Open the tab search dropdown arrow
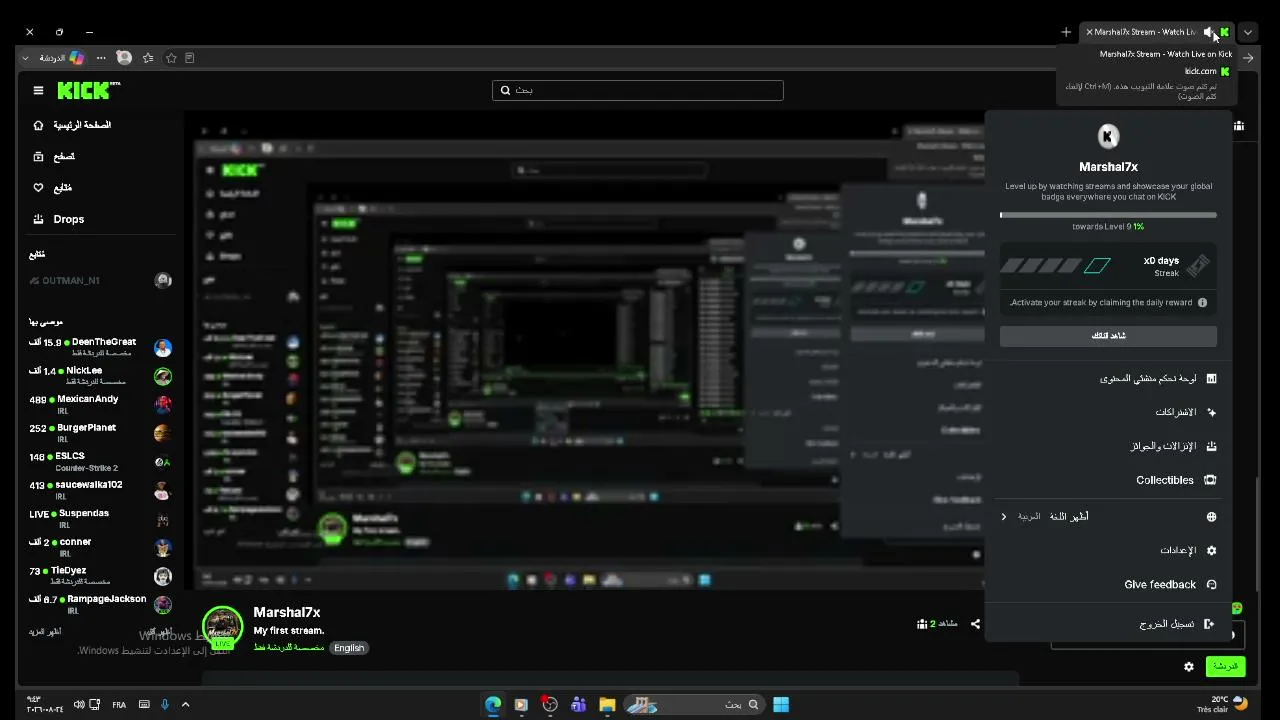1280x720 pixels. point(1248,32)
